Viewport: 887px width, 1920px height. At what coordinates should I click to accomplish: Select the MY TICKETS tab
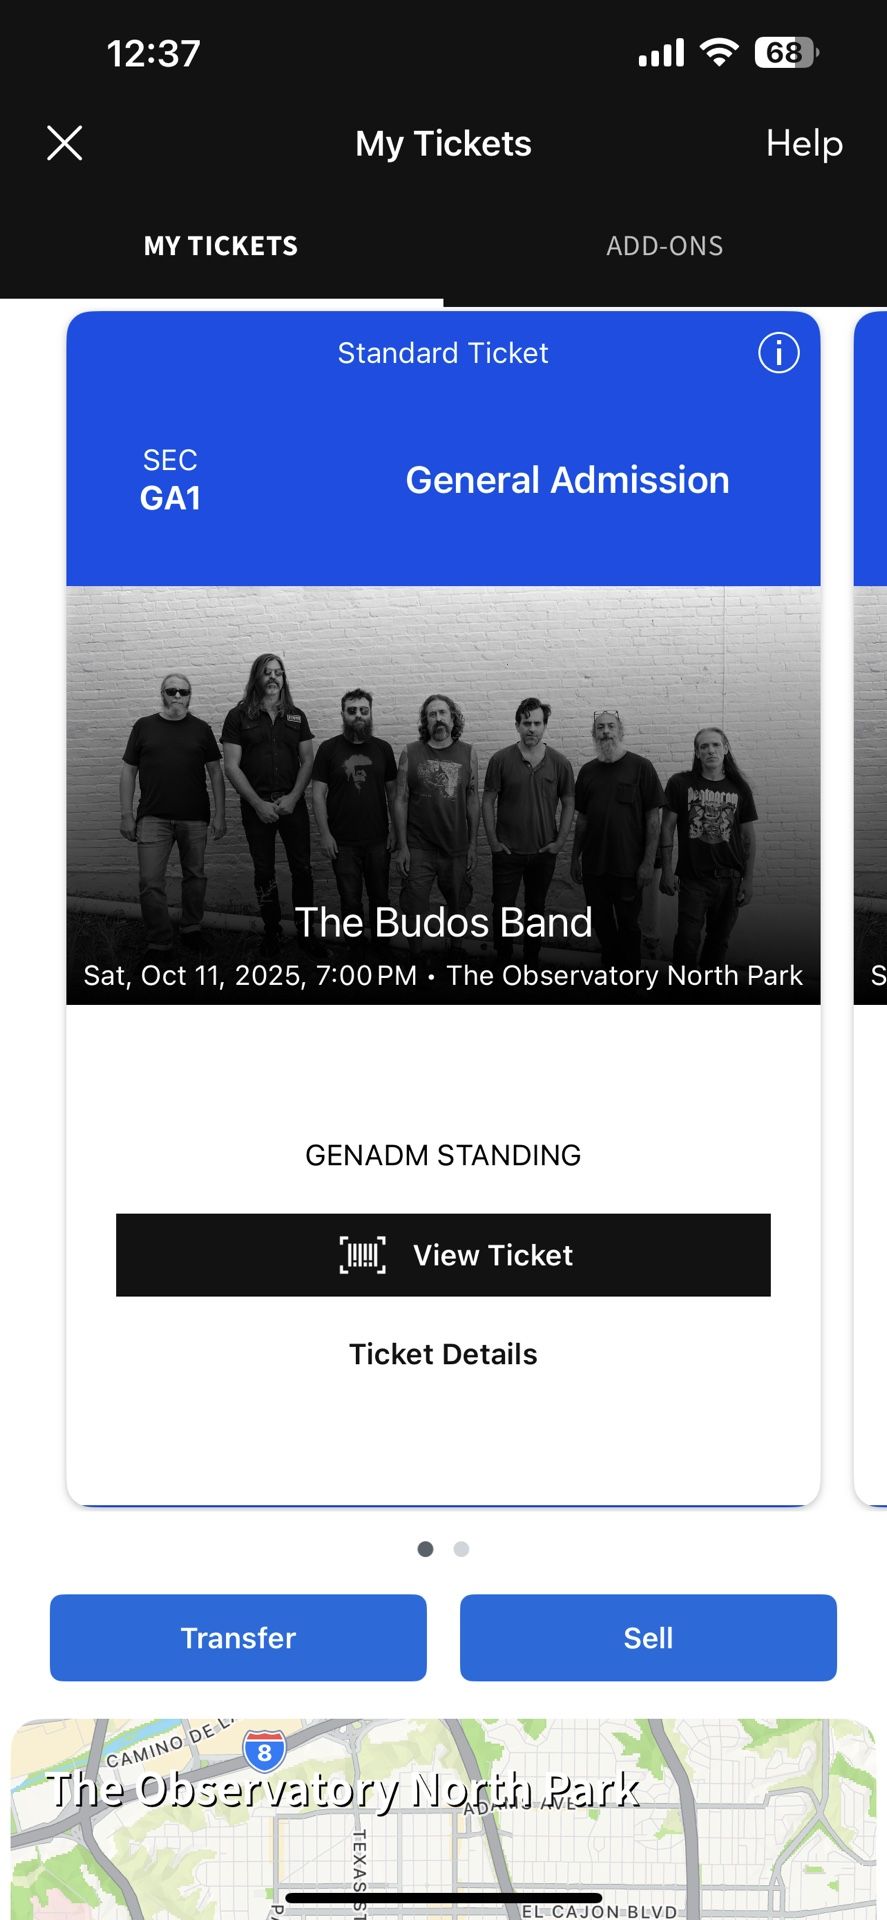221,246
